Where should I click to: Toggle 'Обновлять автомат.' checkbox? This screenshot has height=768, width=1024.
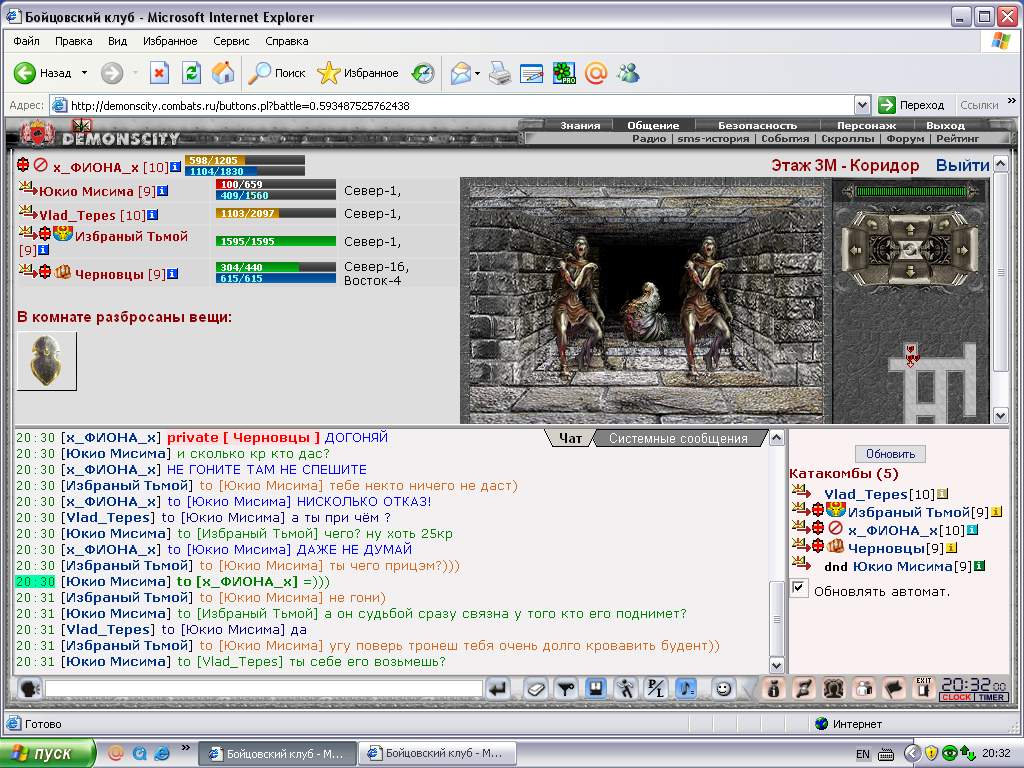799,587
